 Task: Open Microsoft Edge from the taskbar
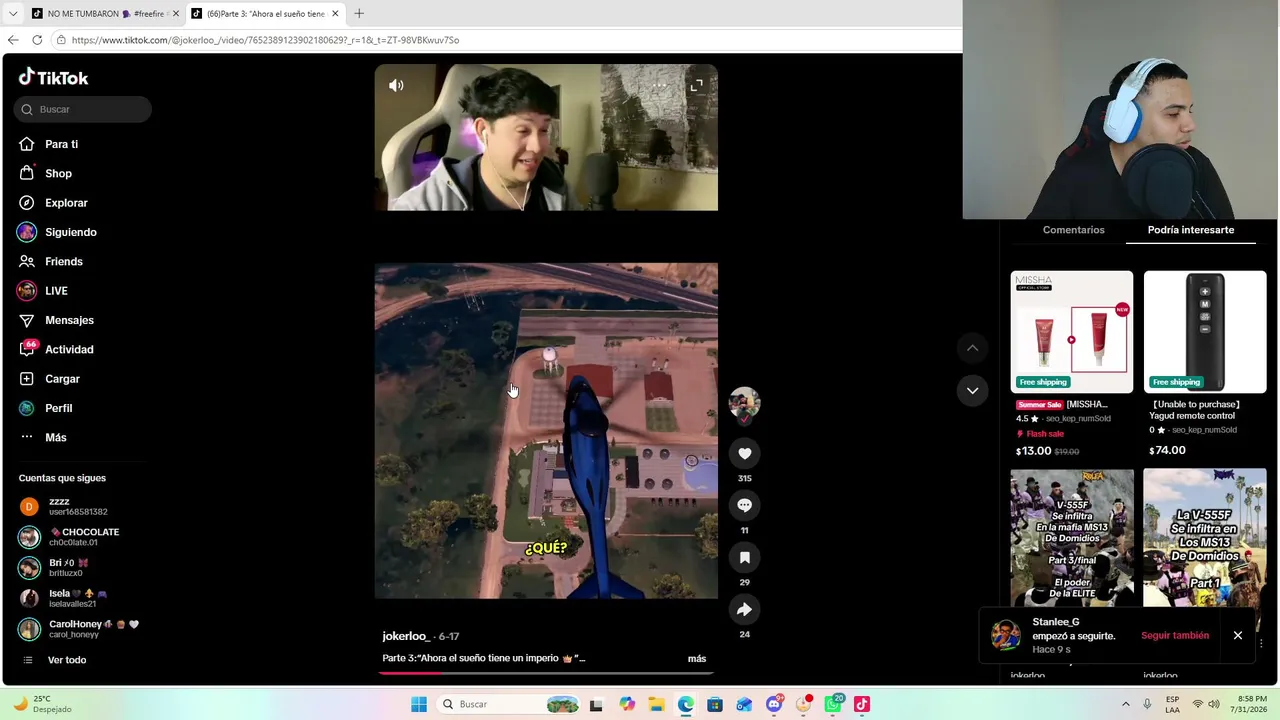(685, 704)
